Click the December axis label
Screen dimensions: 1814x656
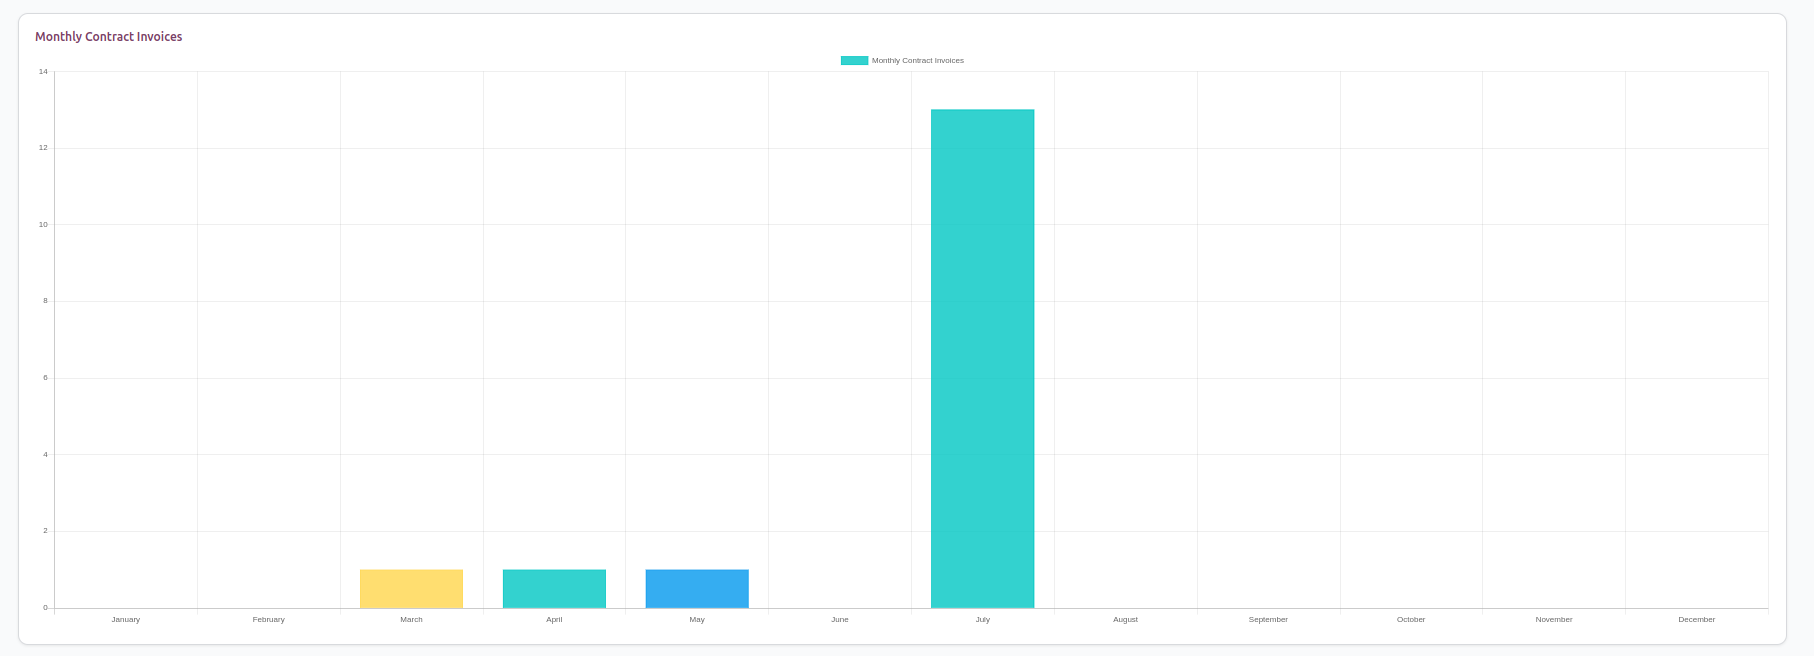[x=1697, y=620]
